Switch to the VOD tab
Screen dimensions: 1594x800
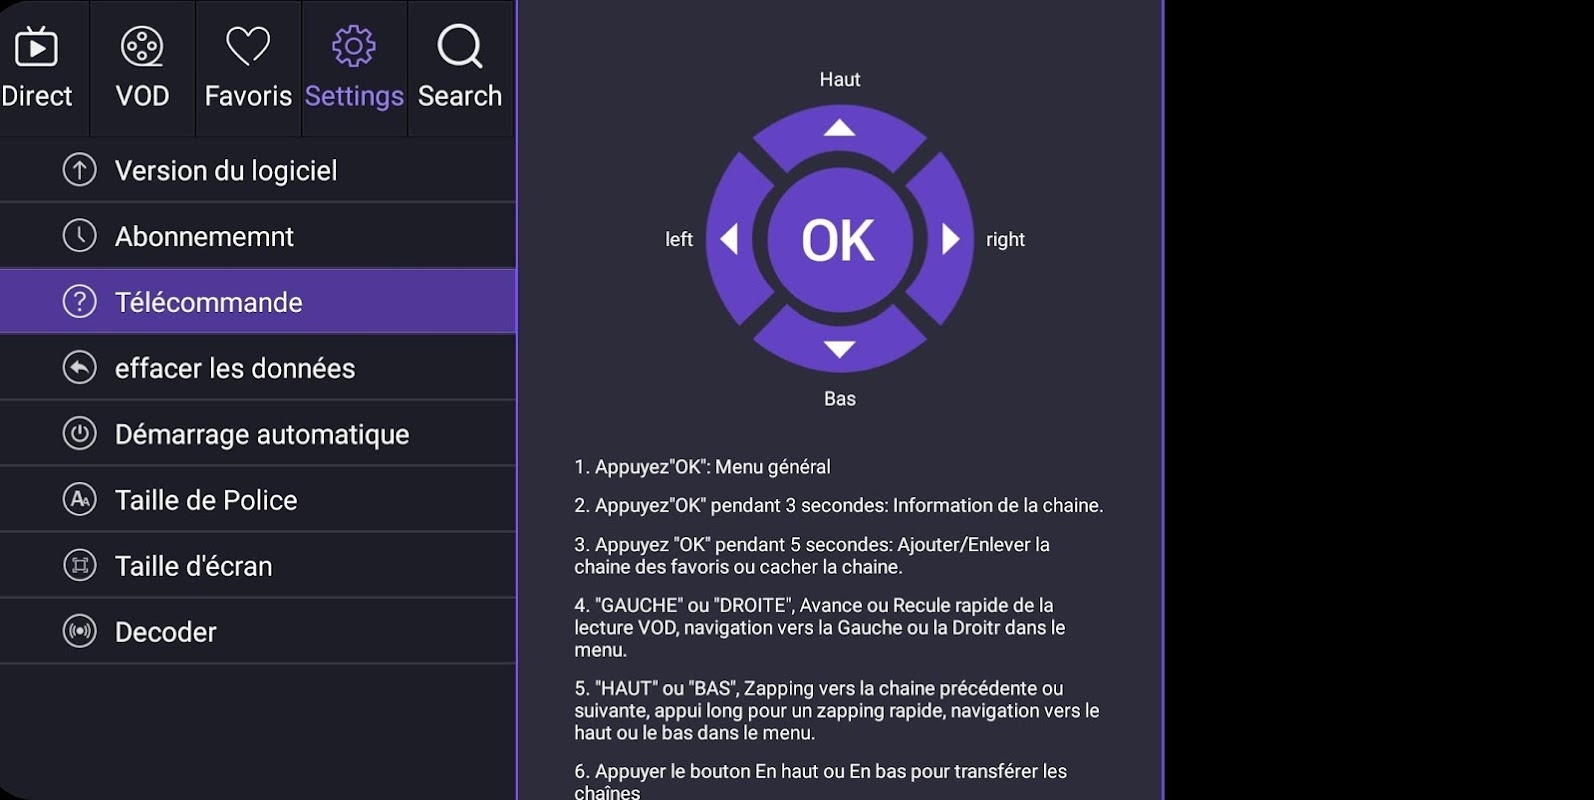point(142,68)
